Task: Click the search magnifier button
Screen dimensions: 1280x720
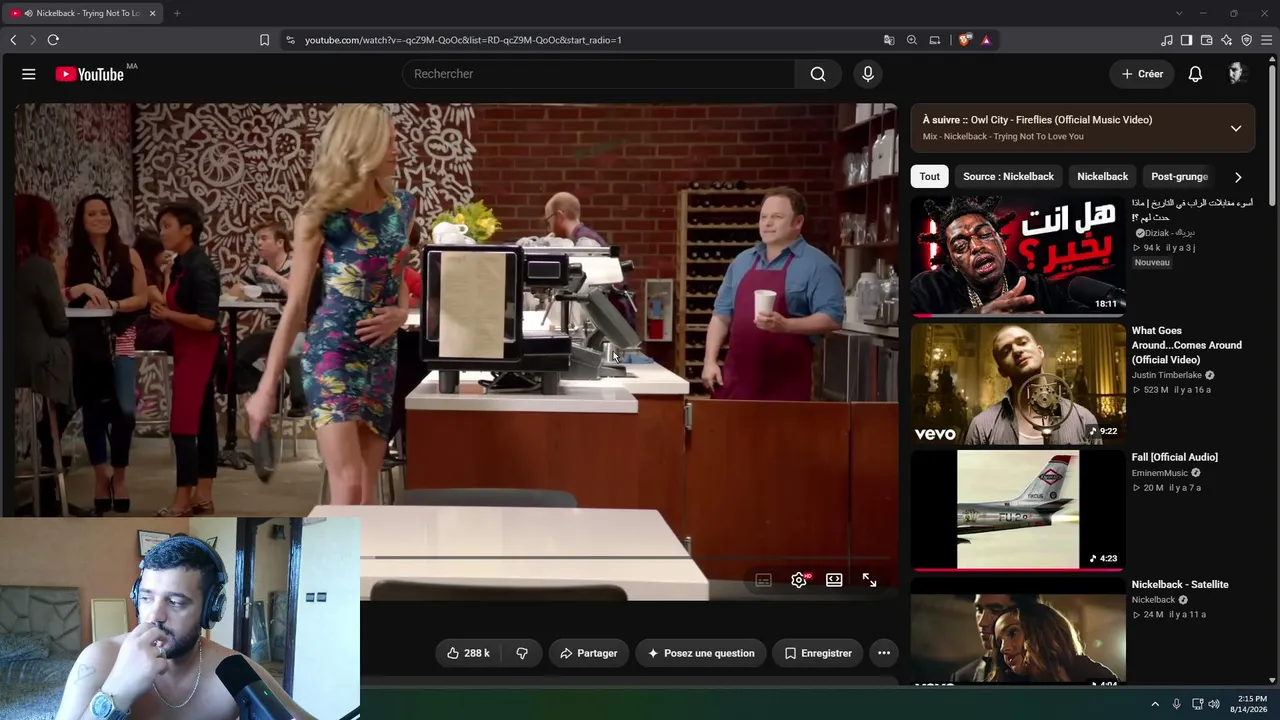Action: (x=818, y=74)
